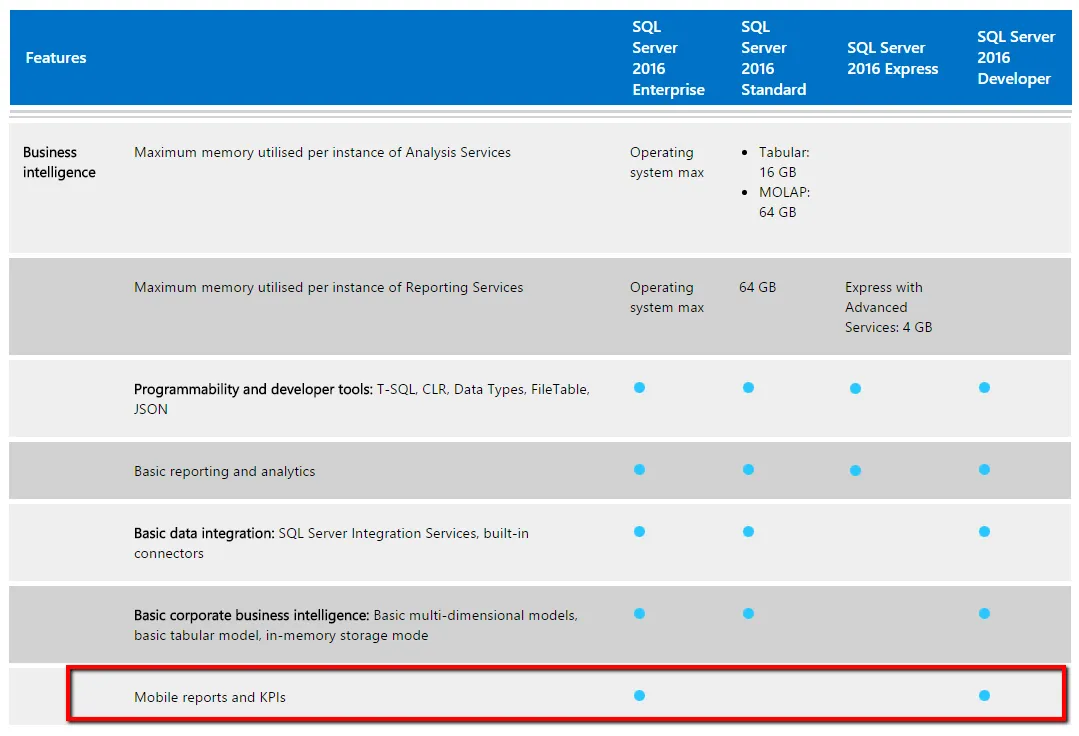Click the Tabular: 16 GB bullet
This screenshot has width=1079, height=736.
pyautogui.click(x=784, y=162)
